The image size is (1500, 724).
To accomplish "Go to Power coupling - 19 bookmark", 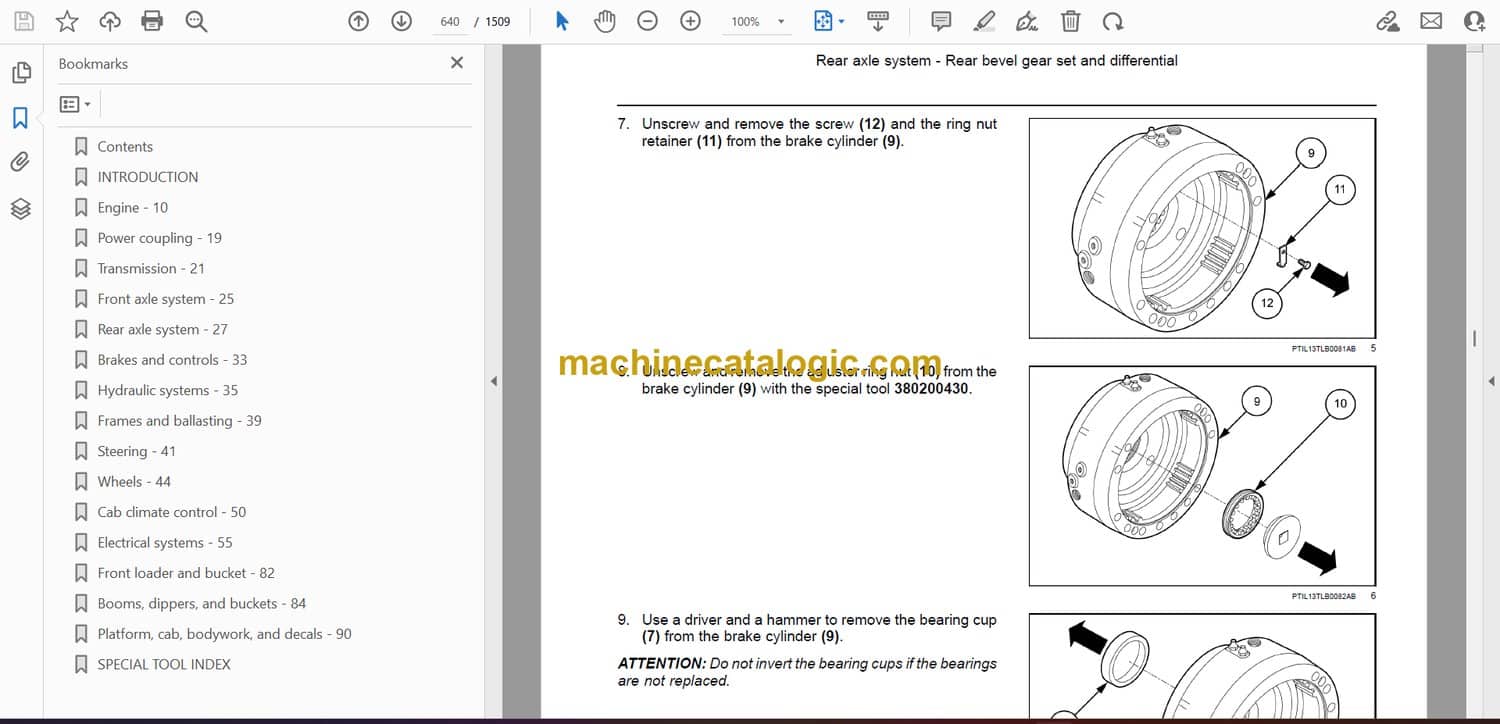I will 160,238.
